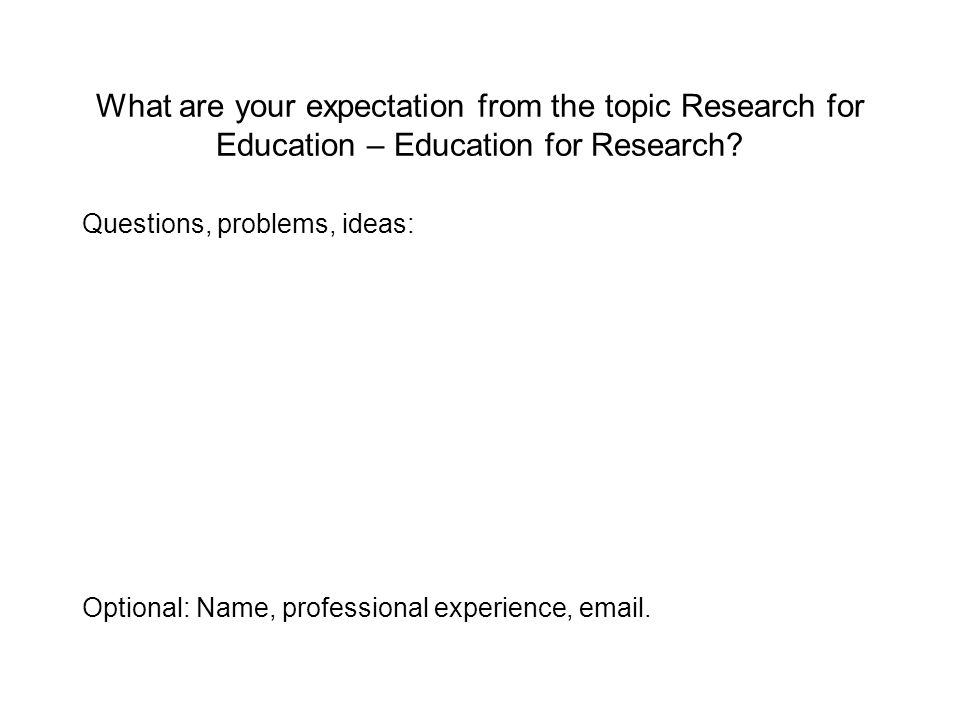960x720 pixels.
Task: Click the second "Education" after the dash
Action: 463,145
